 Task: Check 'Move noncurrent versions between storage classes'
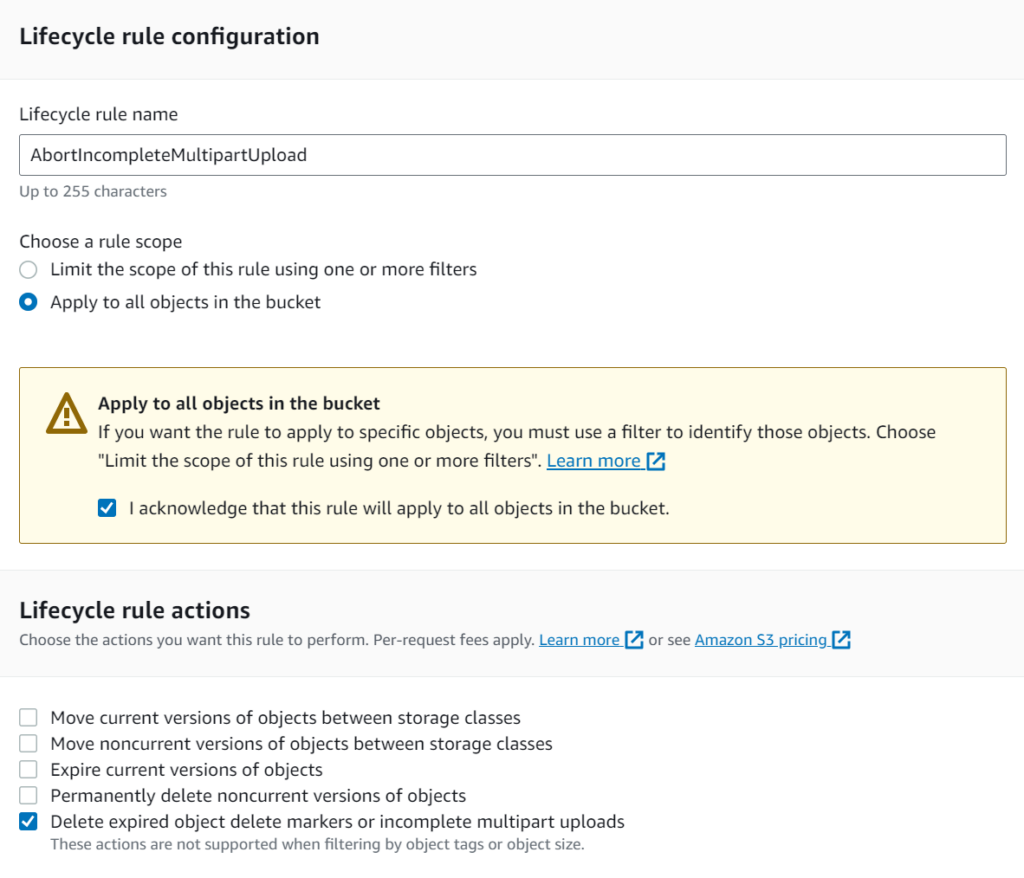point(29,744)
